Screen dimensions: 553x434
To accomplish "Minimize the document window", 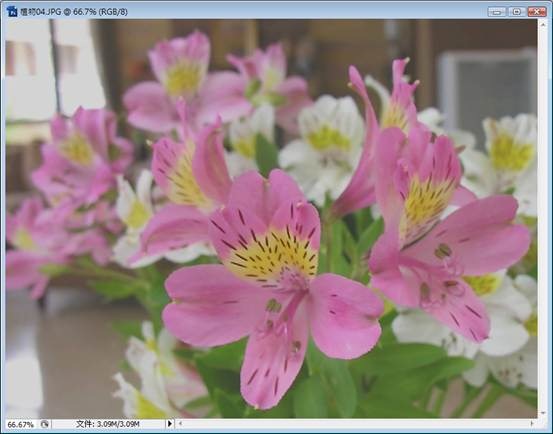I will pyautogui.click(x=497, y=12).
